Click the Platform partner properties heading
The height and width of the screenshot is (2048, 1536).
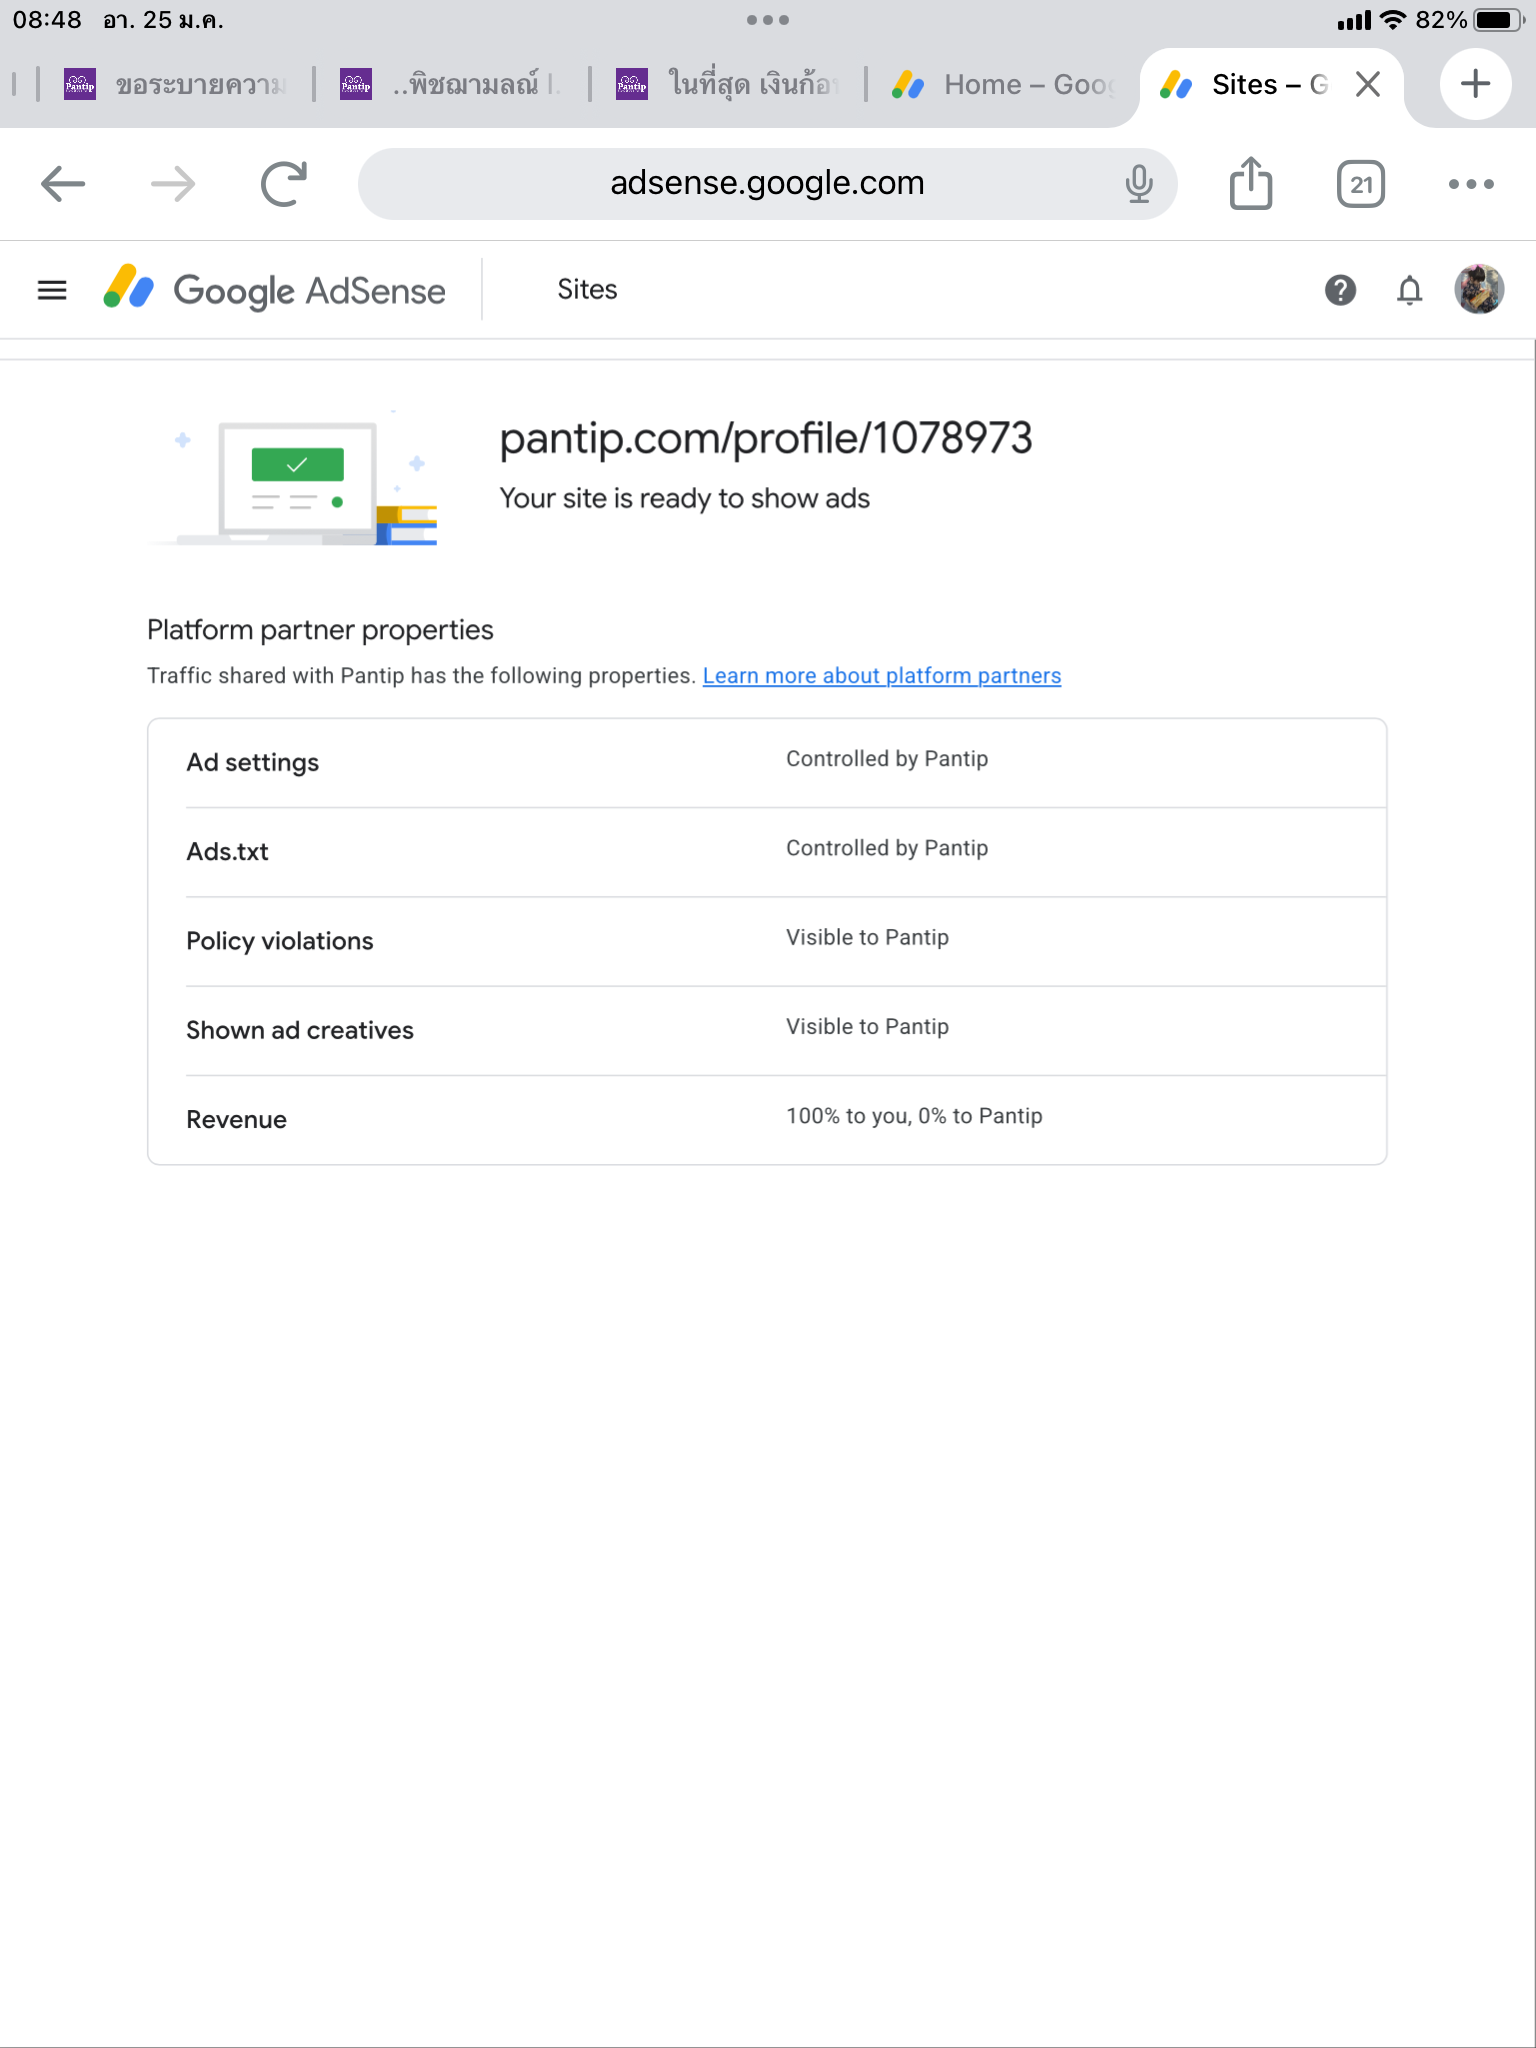tap(320, 630)
